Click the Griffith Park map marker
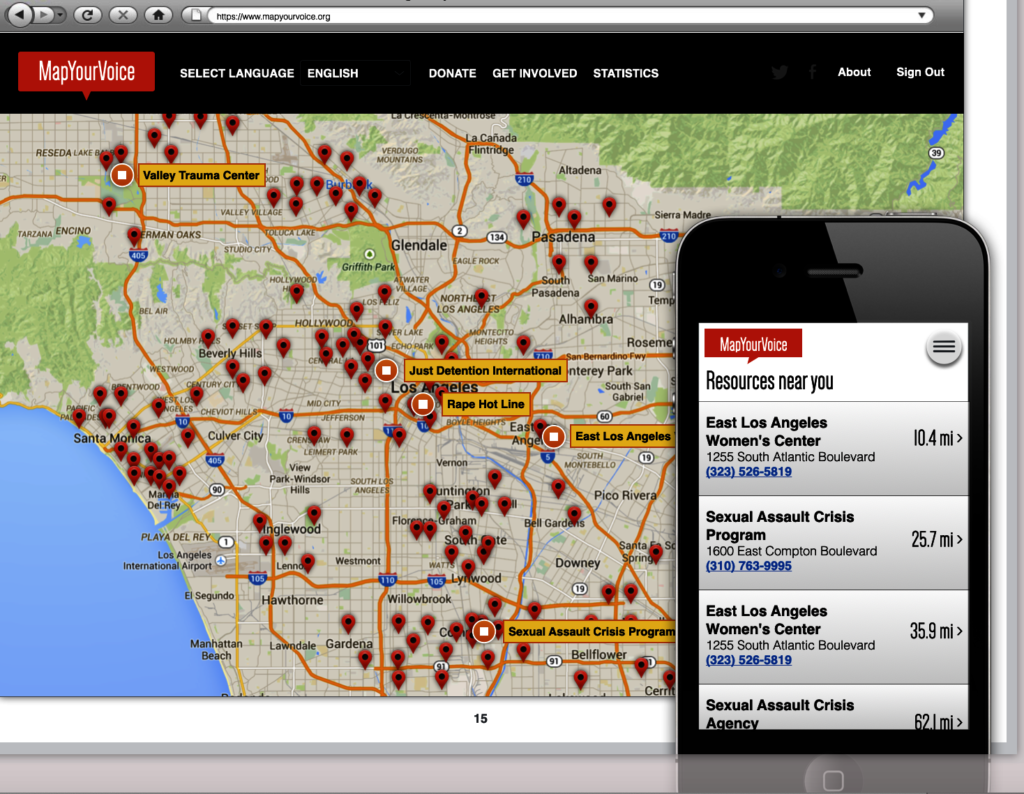The image size is (1024, 794). [370, 254]
